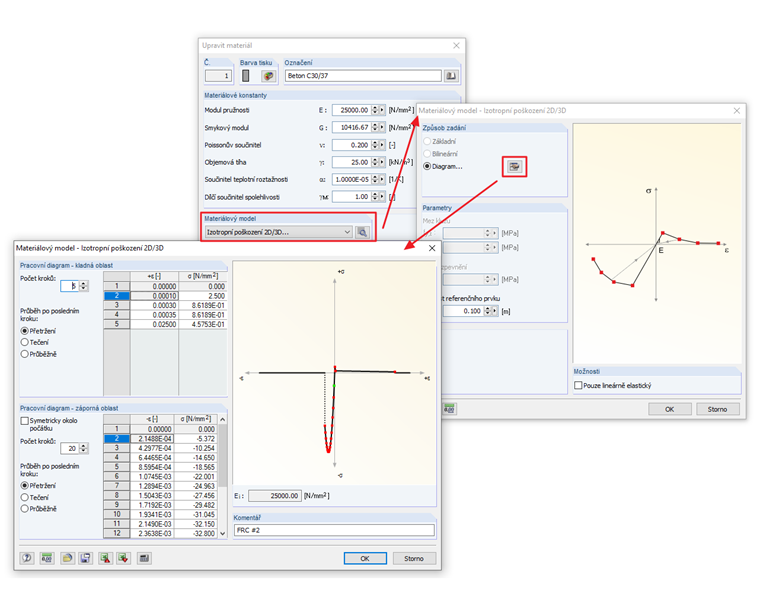The height and width of the screenshot is (610, 760).
Task: Click stress cell 2.500
Action: click(203, 296)
